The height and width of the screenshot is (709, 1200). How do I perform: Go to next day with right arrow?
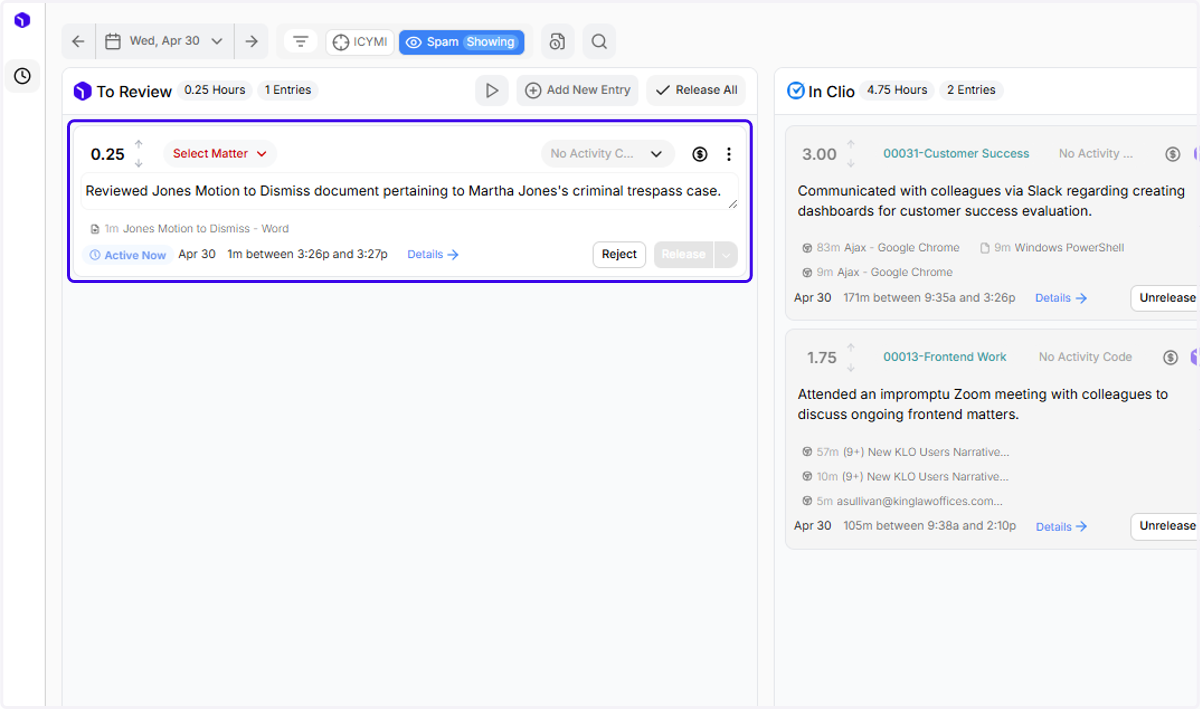click(251, 41)
